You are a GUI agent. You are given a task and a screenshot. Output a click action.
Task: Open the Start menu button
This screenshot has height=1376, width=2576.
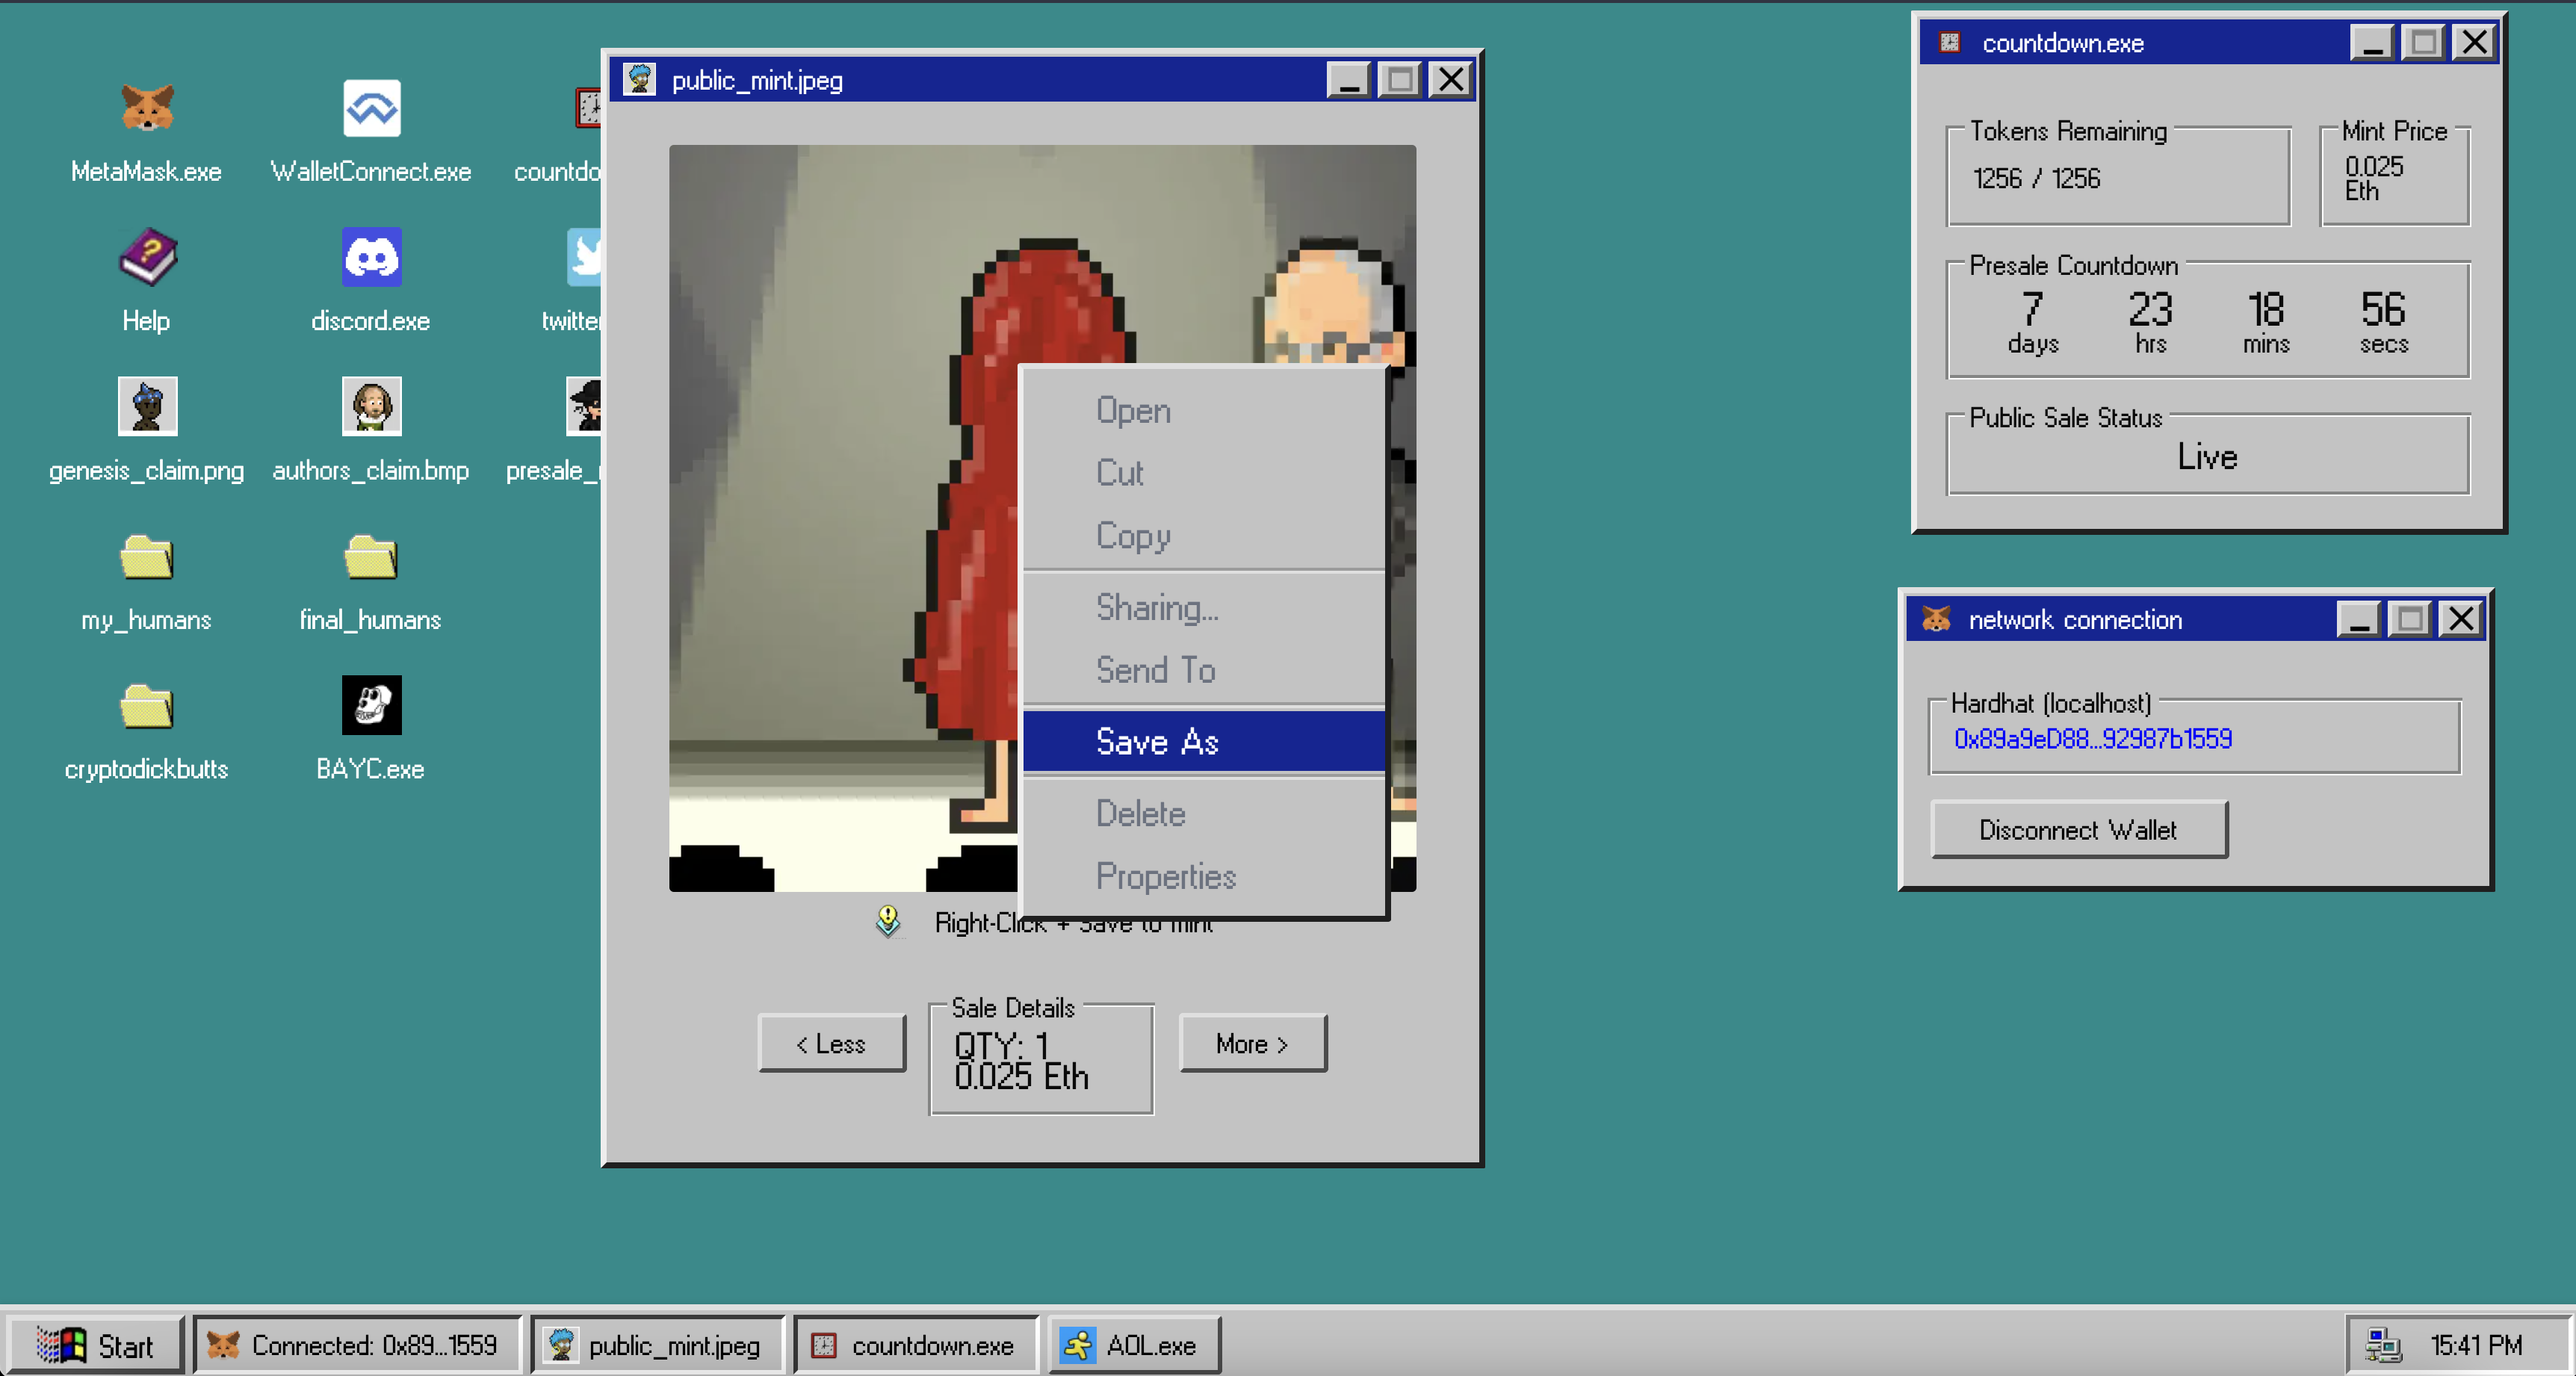95,1345
